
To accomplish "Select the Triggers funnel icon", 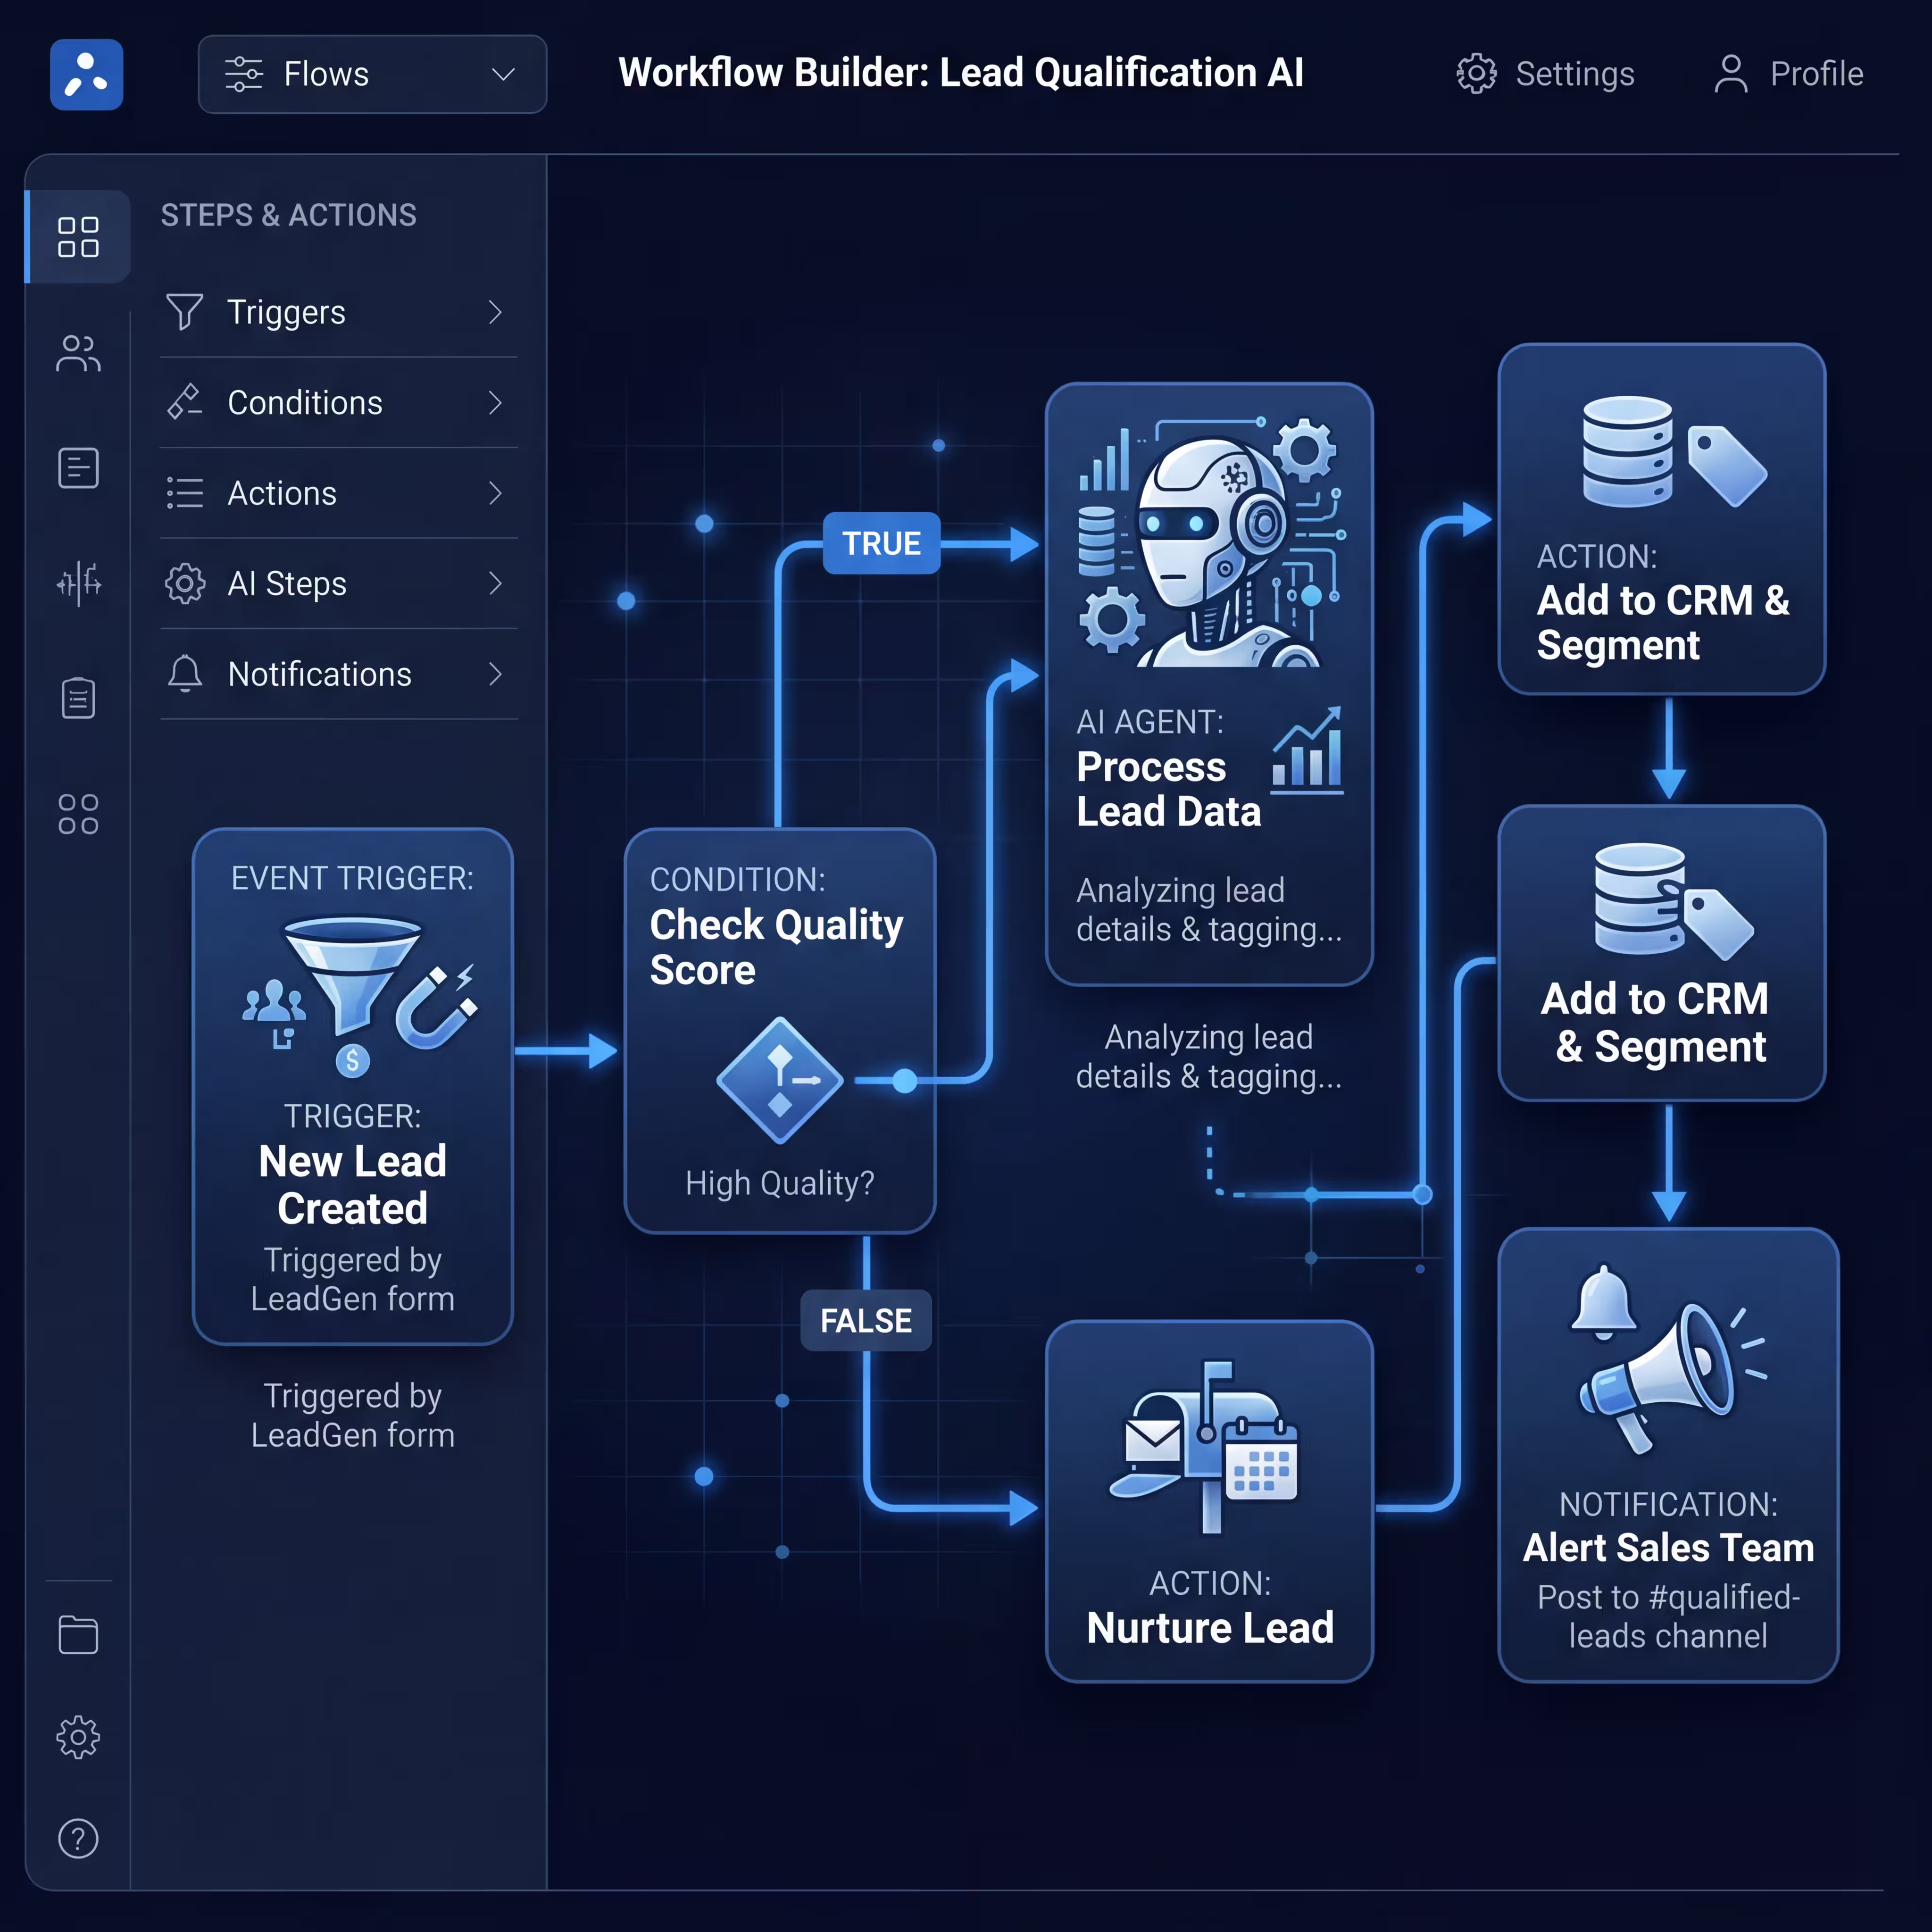I will click(x=184, y=312).
